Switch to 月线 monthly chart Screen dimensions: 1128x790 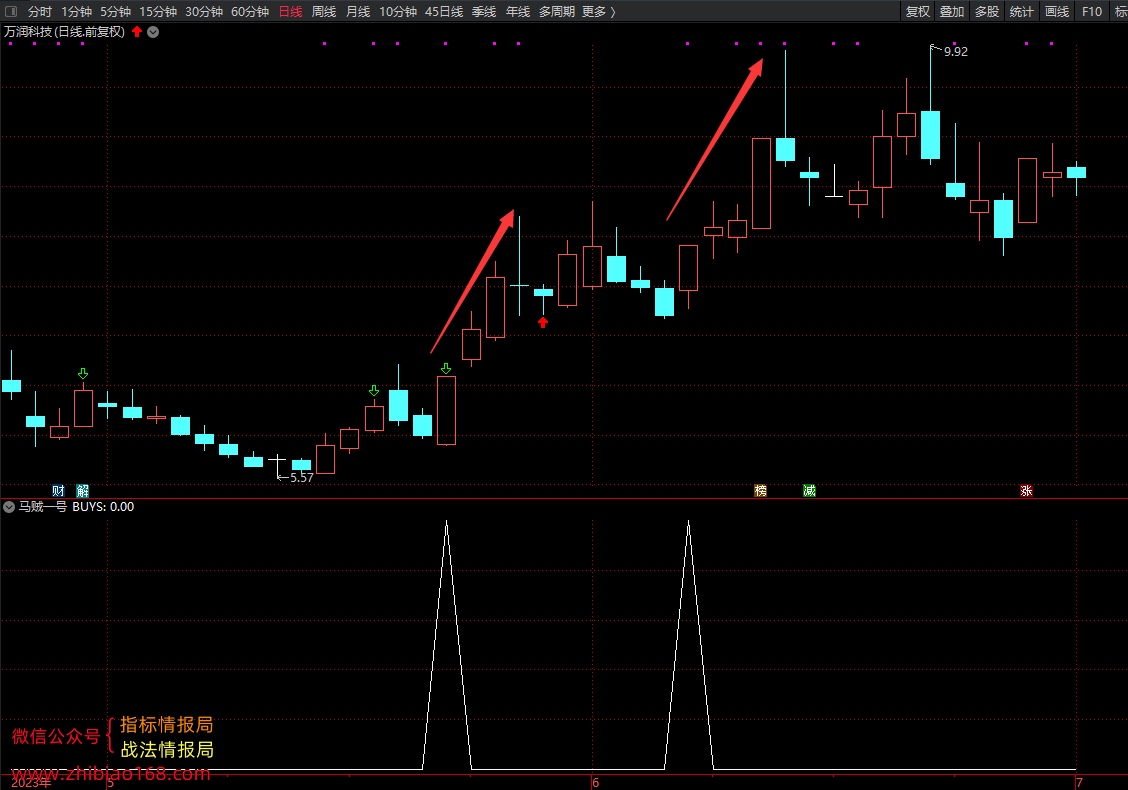click(358, 12)
